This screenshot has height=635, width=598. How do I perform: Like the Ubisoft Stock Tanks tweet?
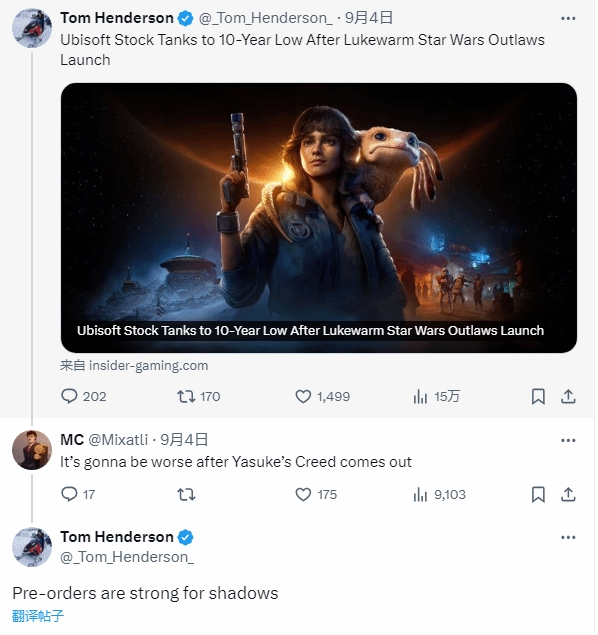(x=322, y=396)
